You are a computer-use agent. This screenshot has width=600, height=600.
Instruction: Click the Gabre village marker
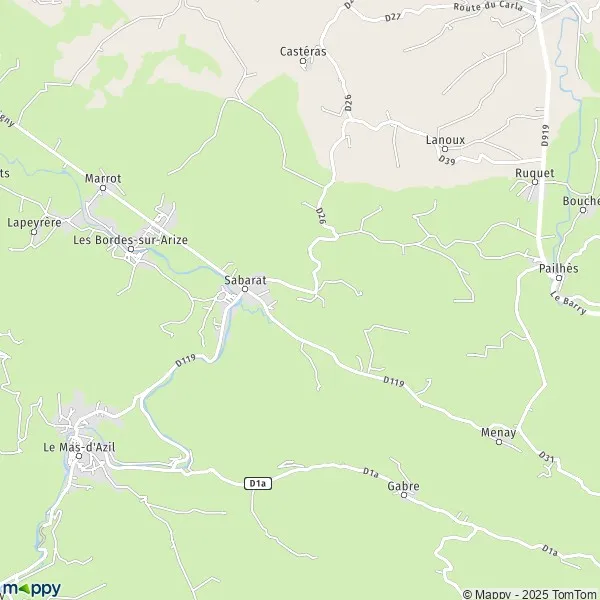click(x=404, y=495)
